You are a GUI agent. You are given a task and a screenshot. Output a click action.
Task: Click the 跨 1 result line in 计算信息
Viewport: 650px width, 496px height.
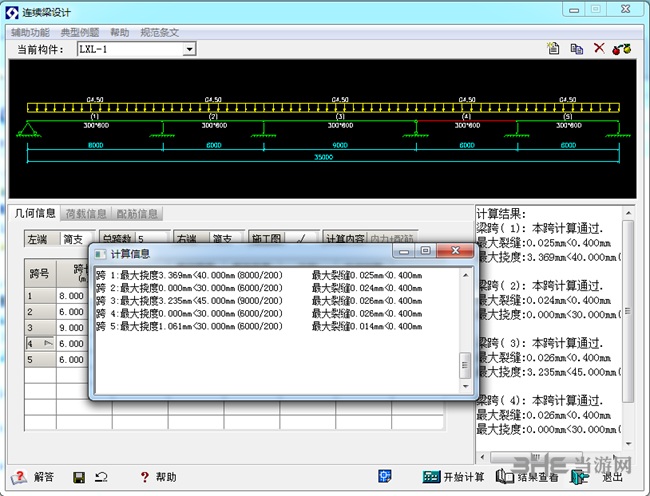pyautogui.click(x=259, y=275)
